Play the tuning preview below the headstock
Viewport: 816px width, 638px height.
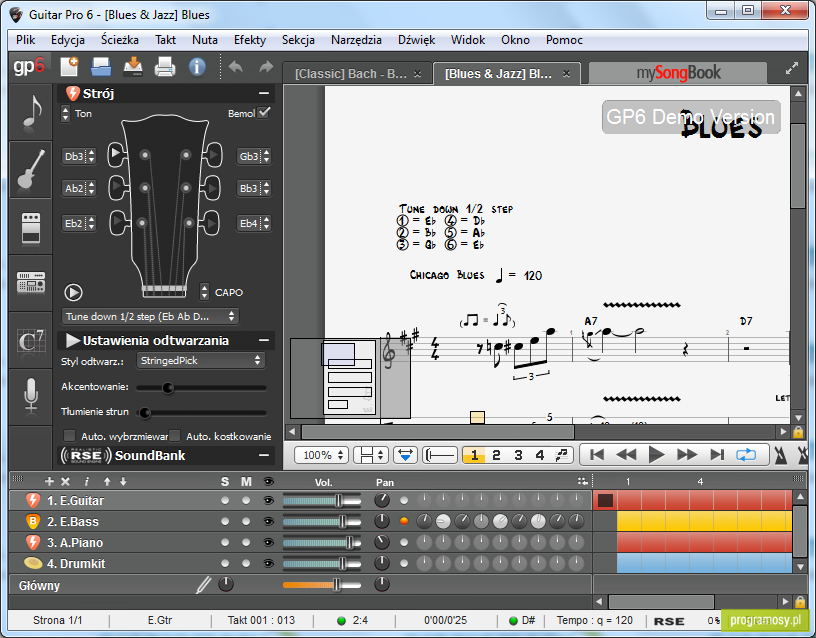pyautogui.click(x=73, y=292)
